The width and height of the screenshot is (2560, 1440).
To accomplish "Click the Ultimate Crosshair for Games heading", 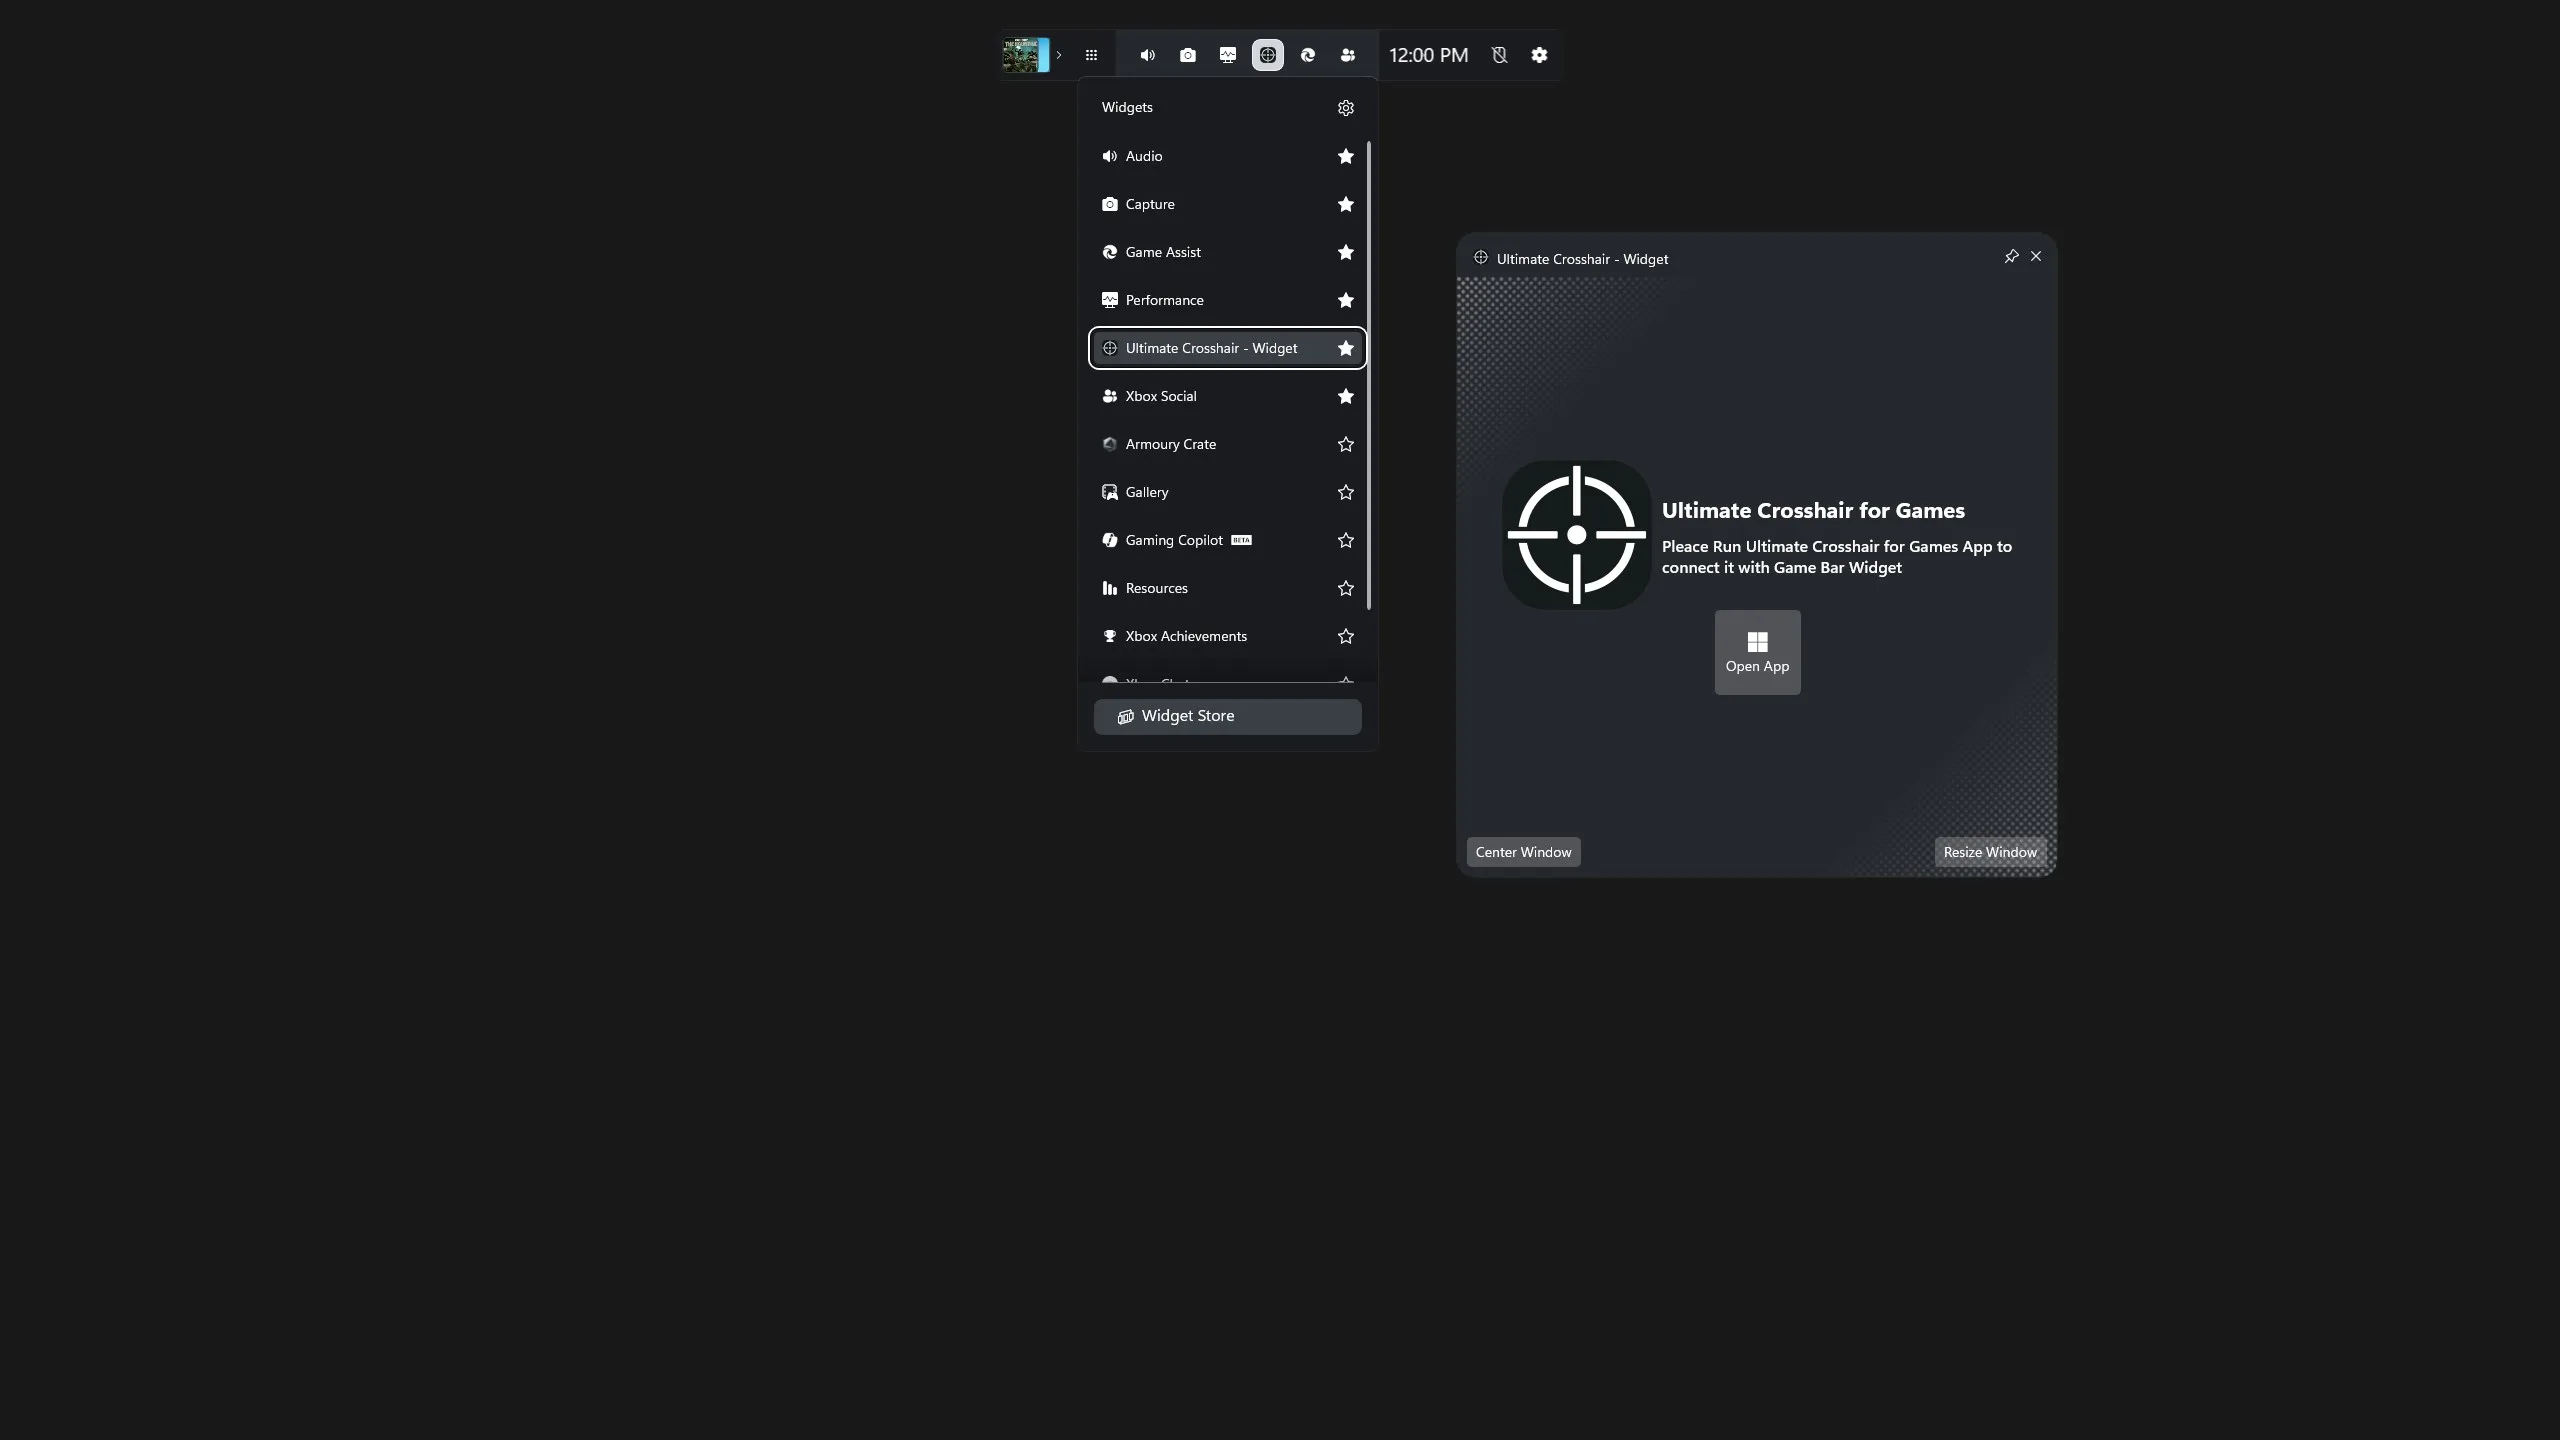I will 1813,510.
